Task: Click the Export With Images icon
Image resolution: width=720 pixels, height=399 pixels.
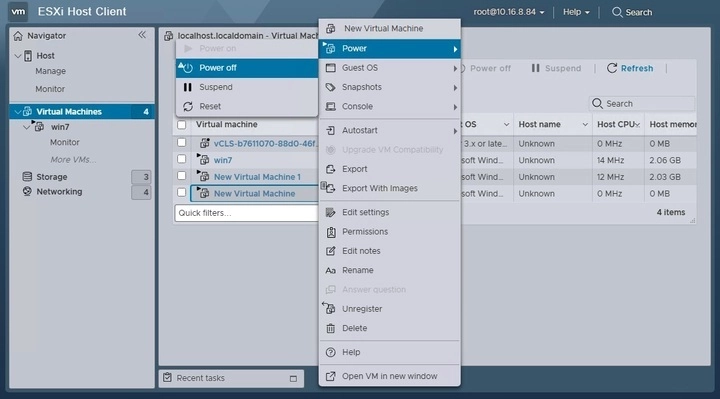Action: 328,187
